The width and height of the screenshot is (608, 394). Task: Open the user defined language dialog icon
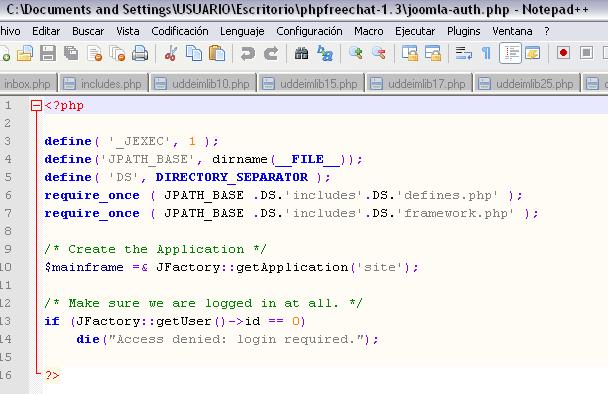pyautogui.click(x=533, y=53)
